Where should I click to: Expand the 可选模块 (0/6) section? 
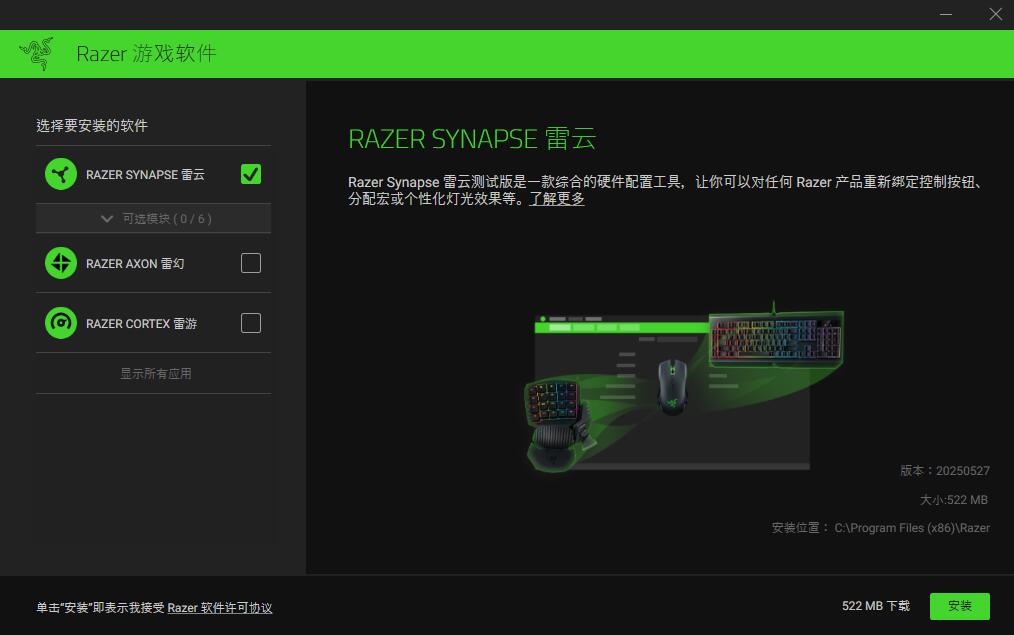(x=153, y=219)
